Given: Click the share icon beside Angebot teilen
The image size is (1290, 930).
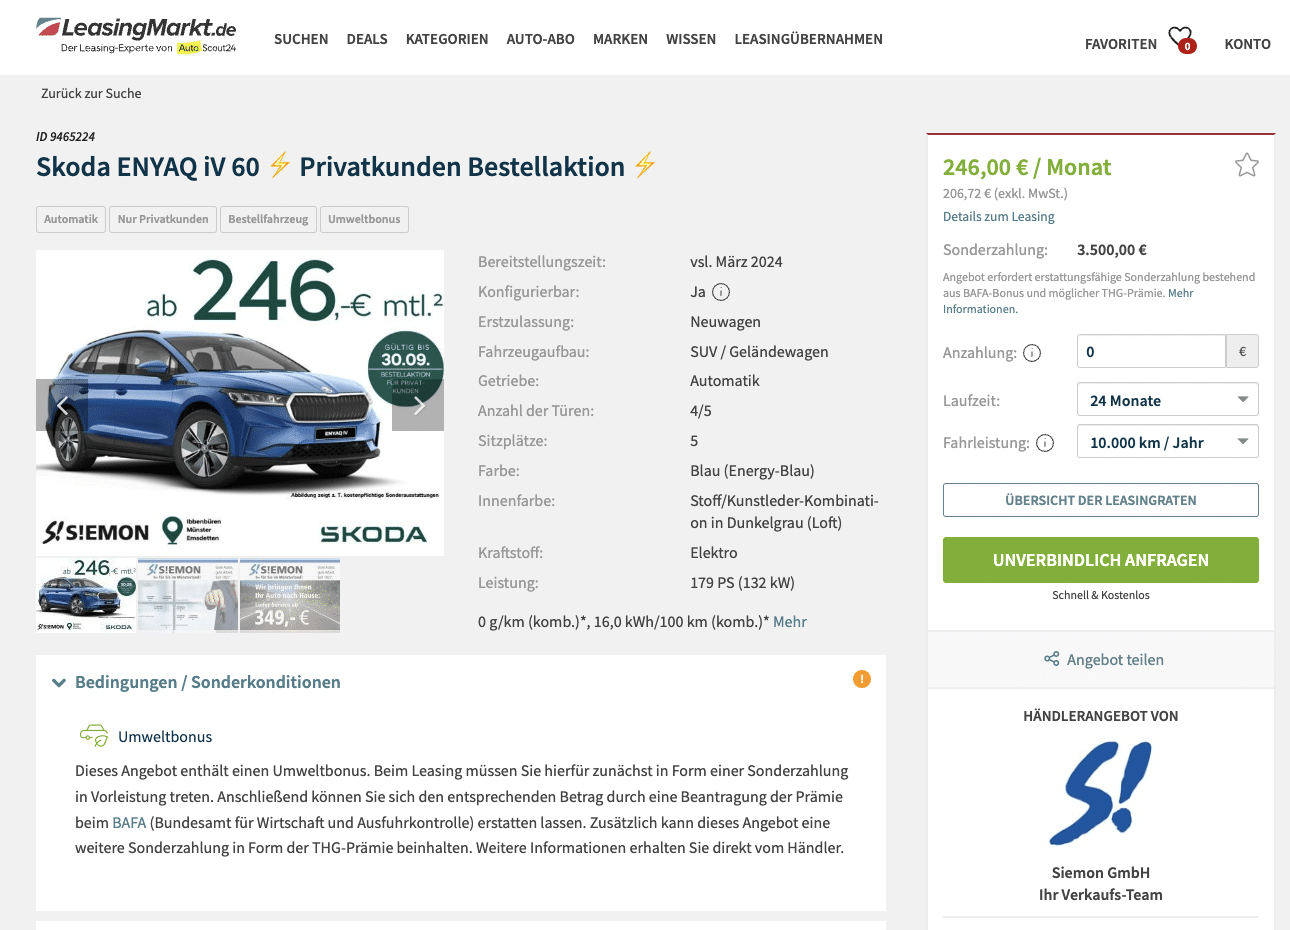Looking at the screenshot, I should point(1051,659).
